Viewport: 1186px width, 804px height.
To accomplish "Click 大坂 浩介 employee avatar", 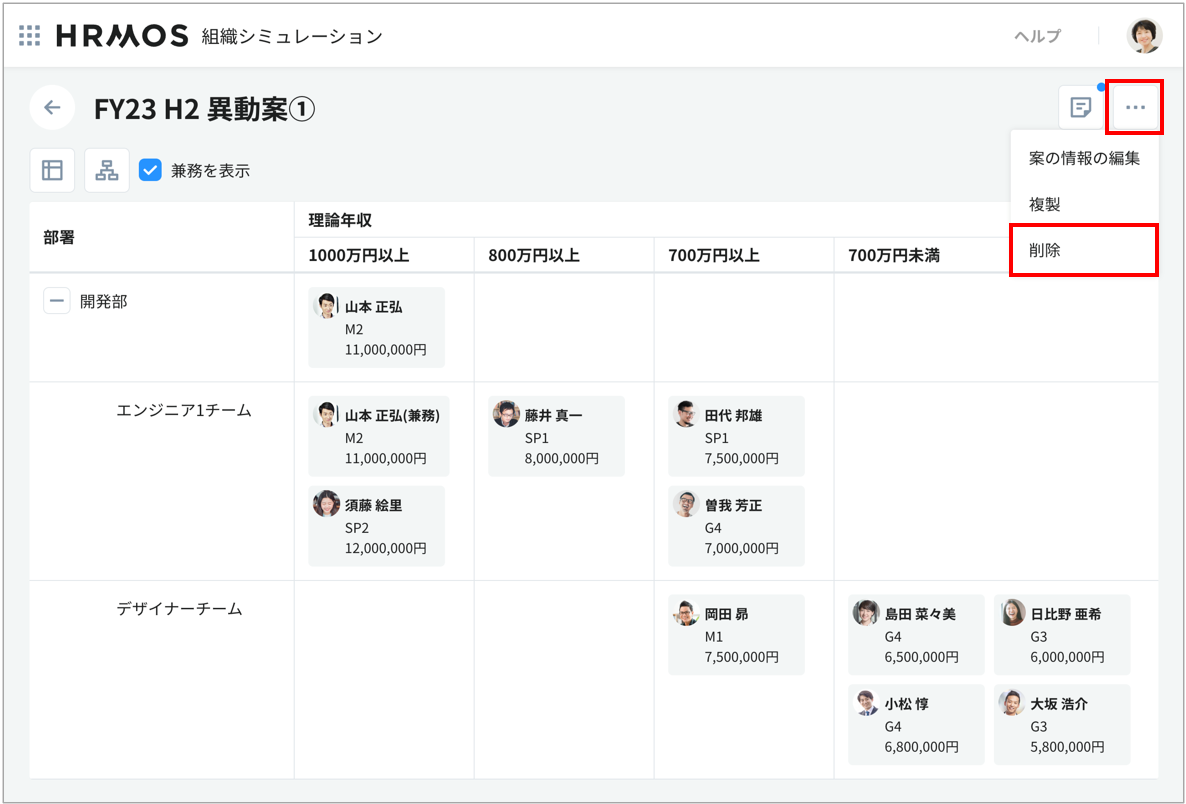I will [1012, 702].
